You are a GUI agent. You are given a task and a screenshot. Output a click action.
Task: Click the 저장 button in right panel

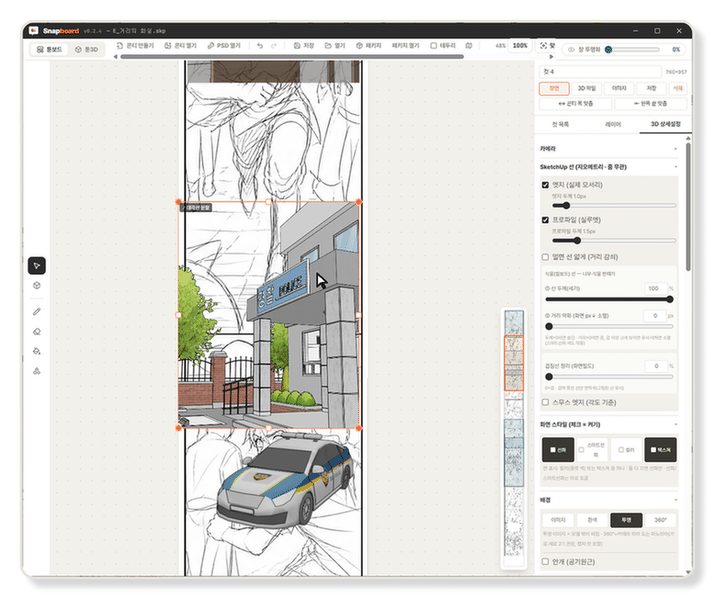[651, 88]
